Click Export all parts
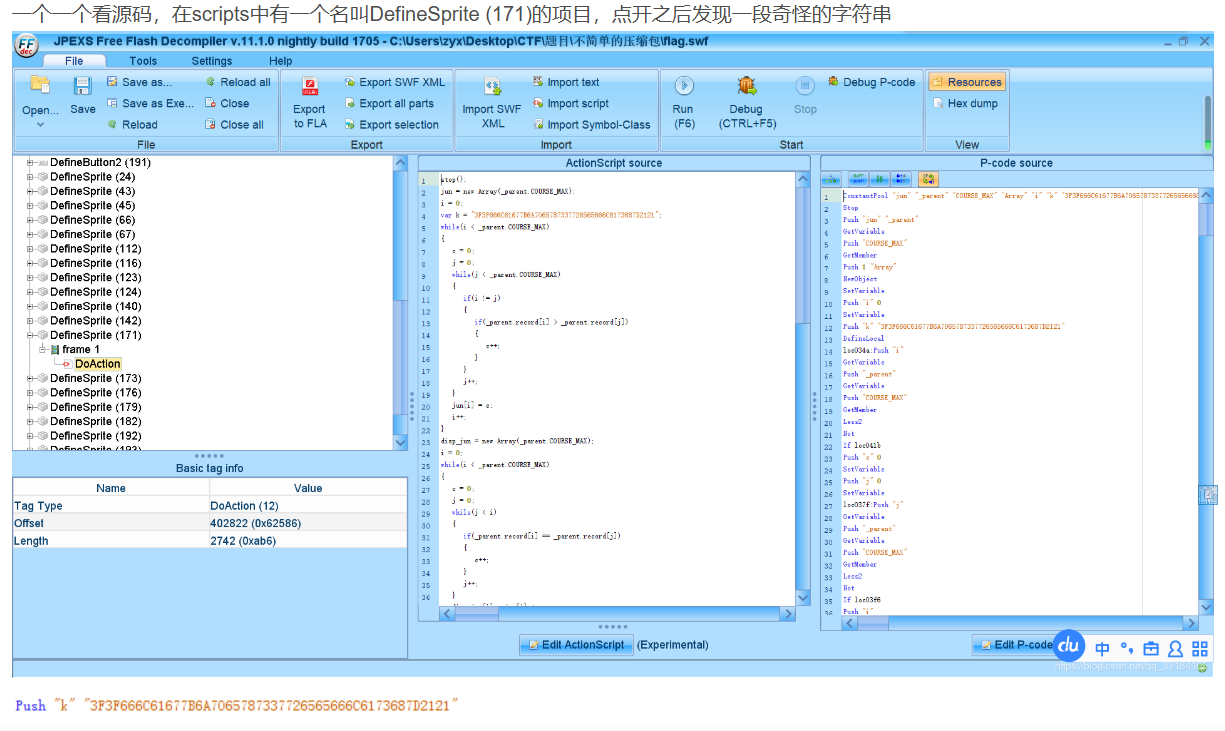Screen dimensions: 1225x731 [x=389, y=103]
